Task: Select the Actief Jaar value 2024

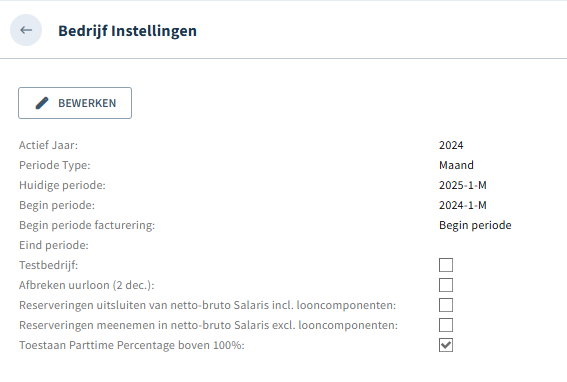Action: 451,145
